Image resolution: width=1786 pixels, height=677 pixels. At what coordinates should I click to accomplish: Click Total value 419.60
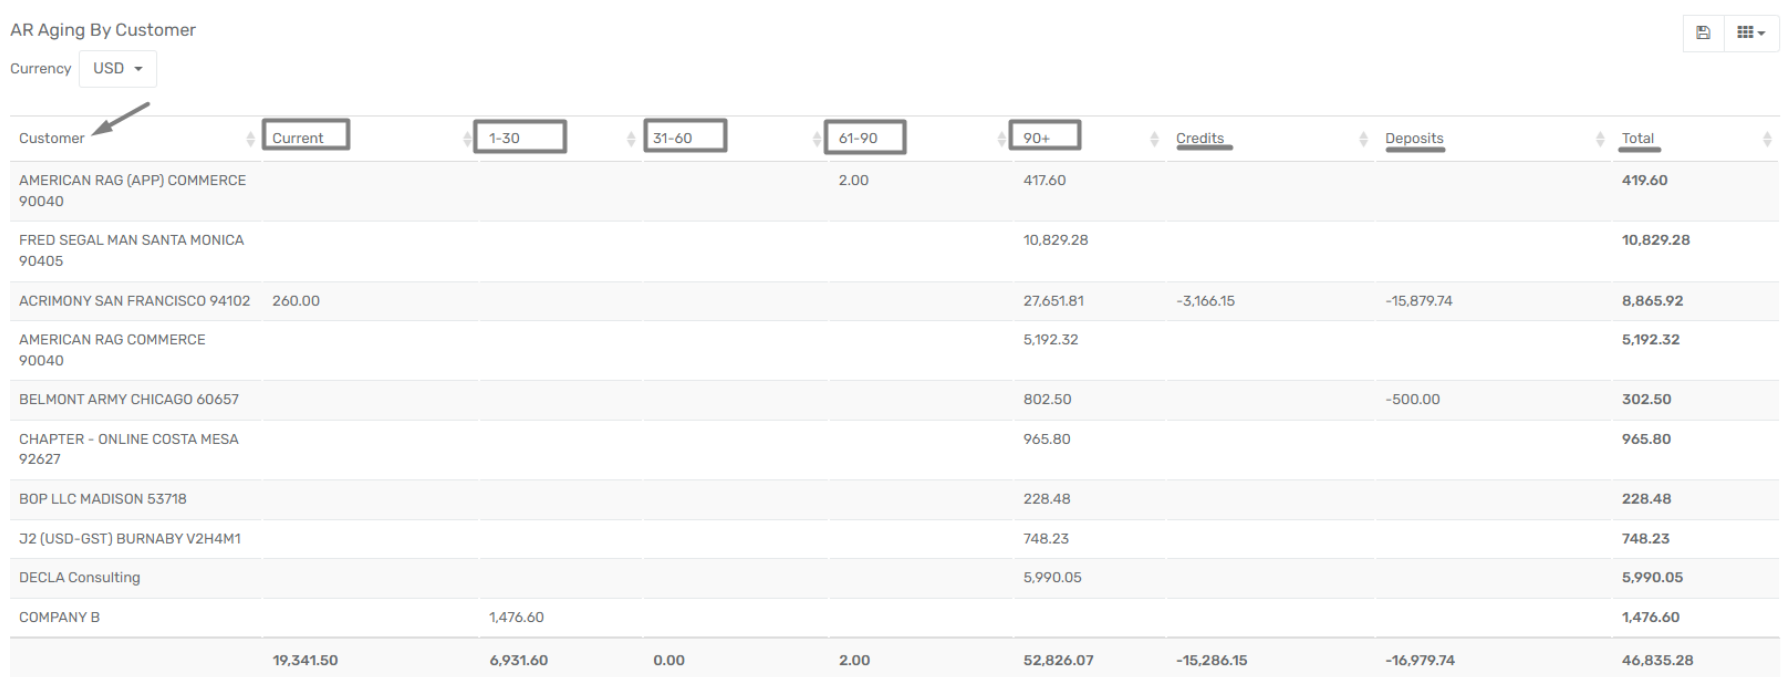pyautogui.click(x=1645, y=181)
